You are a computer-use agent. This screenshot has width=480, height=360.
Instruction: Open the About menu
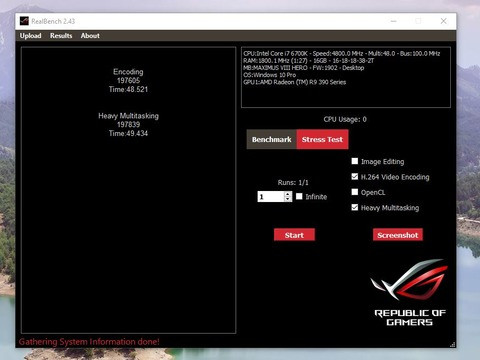tap(90, 36)
